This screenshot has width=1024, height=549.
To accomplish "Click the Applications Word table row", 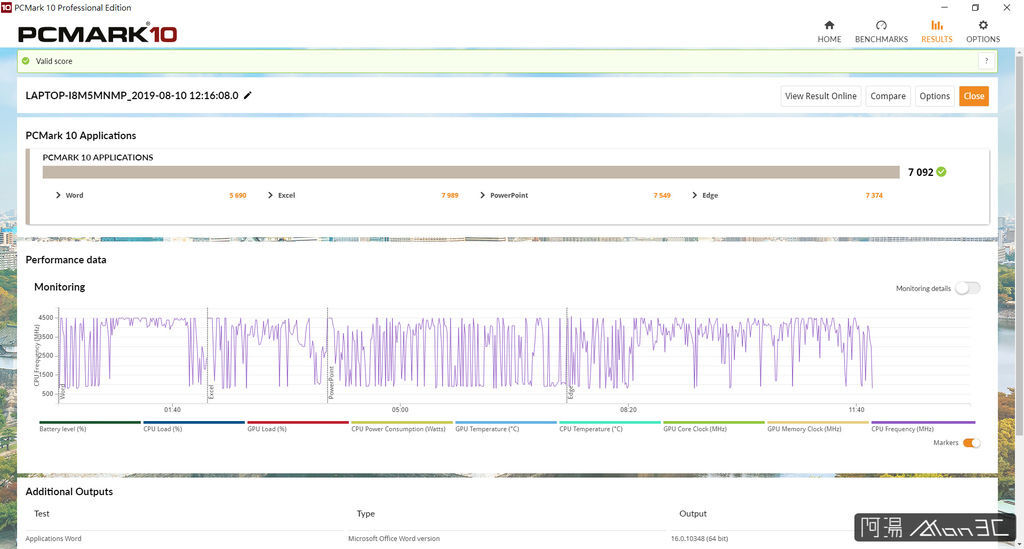I will point(506,539).
